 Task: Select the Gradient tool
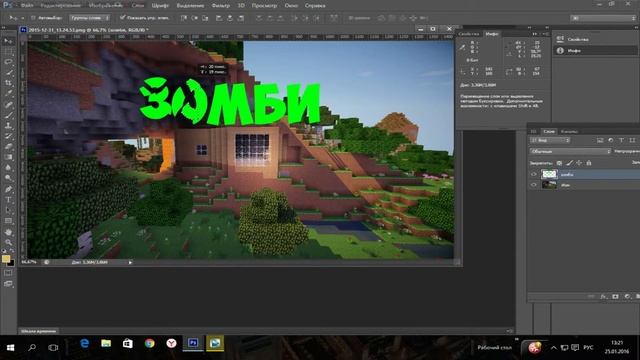coord(8,157)
